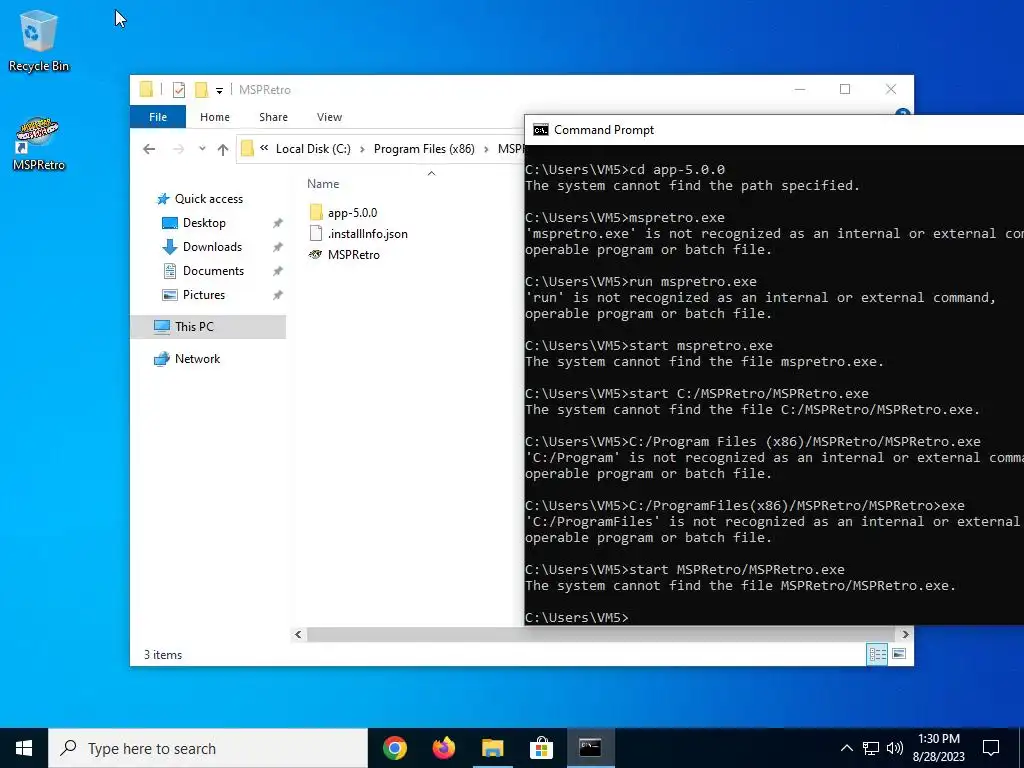The height and width of the screenshot is (768, 1024).
Task: Expand the hidden breadcrumb path chevron
Action: point(264,148)
